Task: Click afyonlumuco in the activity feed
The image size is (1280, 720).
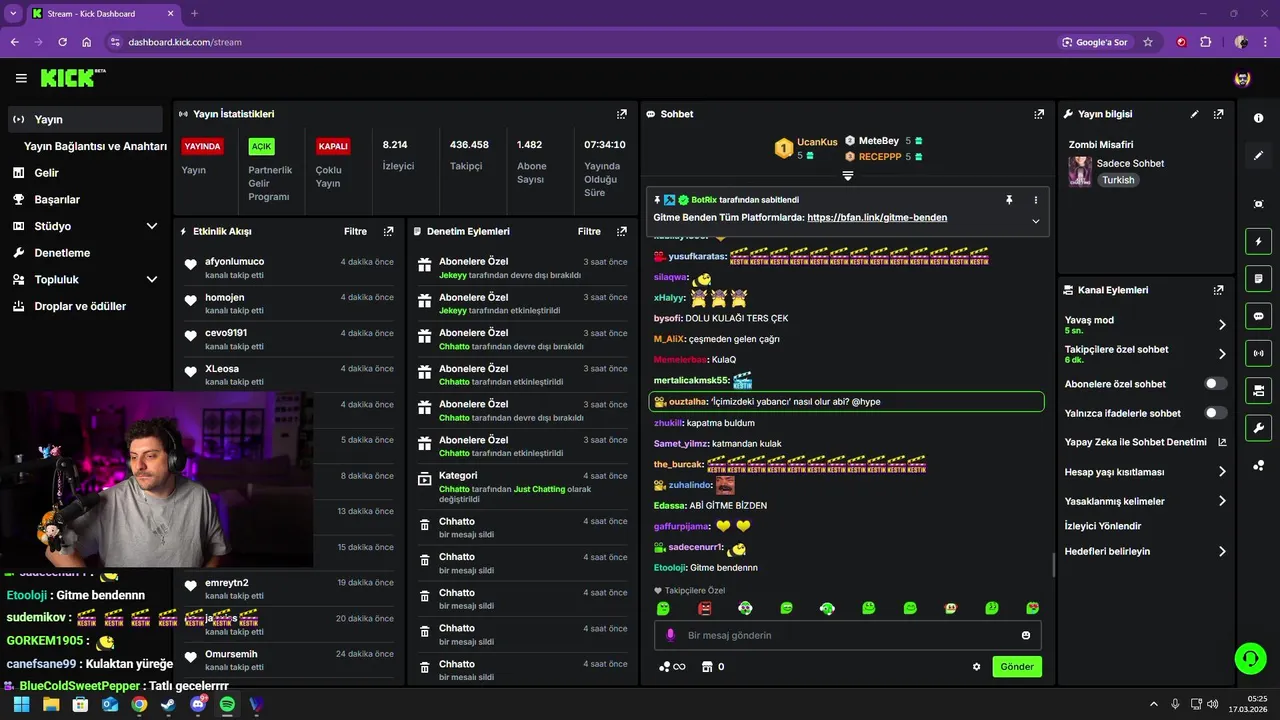Action: coord(235,262)
